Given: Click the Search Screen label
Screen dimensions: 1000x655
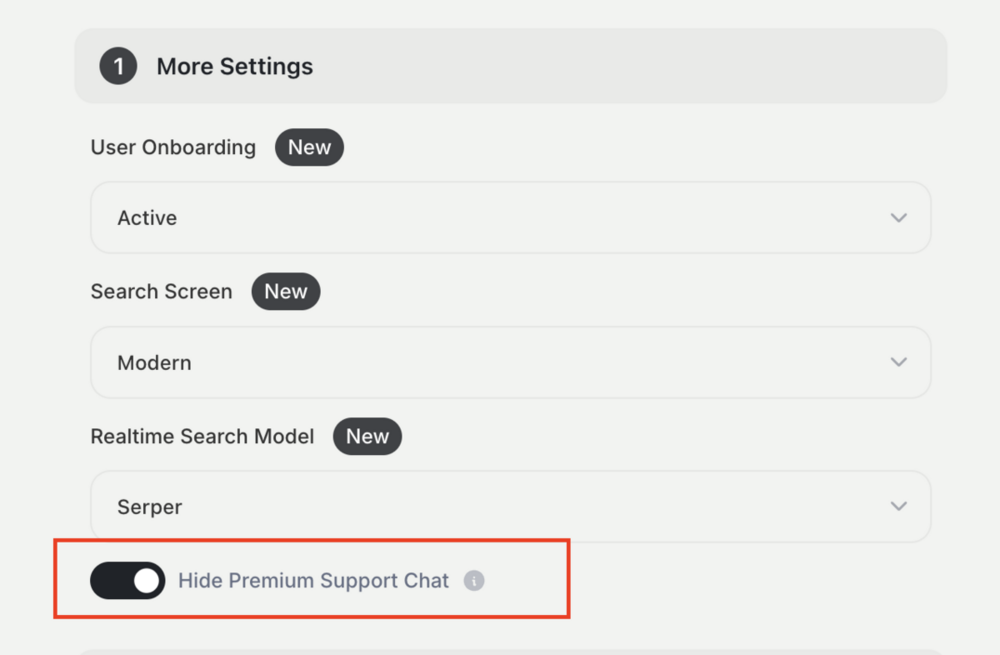Looking at the screenshot, I should [161, 292].
